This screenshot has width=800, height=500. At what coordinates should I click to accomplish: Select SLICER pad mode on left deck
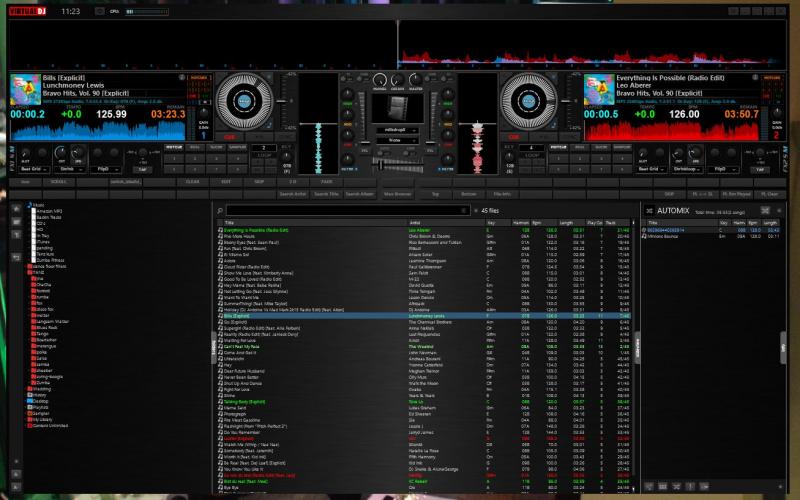click(x=216, y=147)
